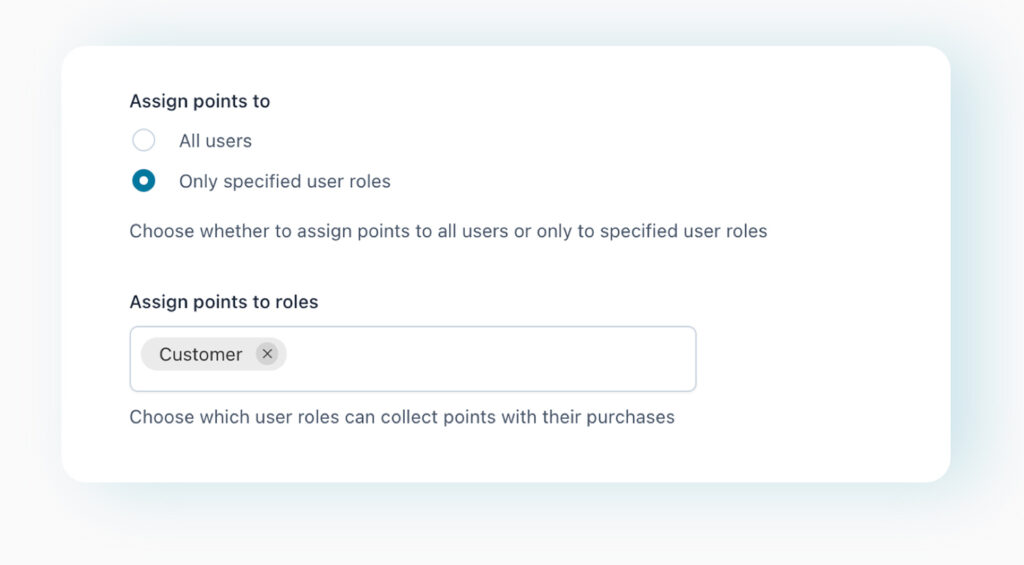
Task: Click the "Only specified user roles" label text
Action: [x=284, y=182]
